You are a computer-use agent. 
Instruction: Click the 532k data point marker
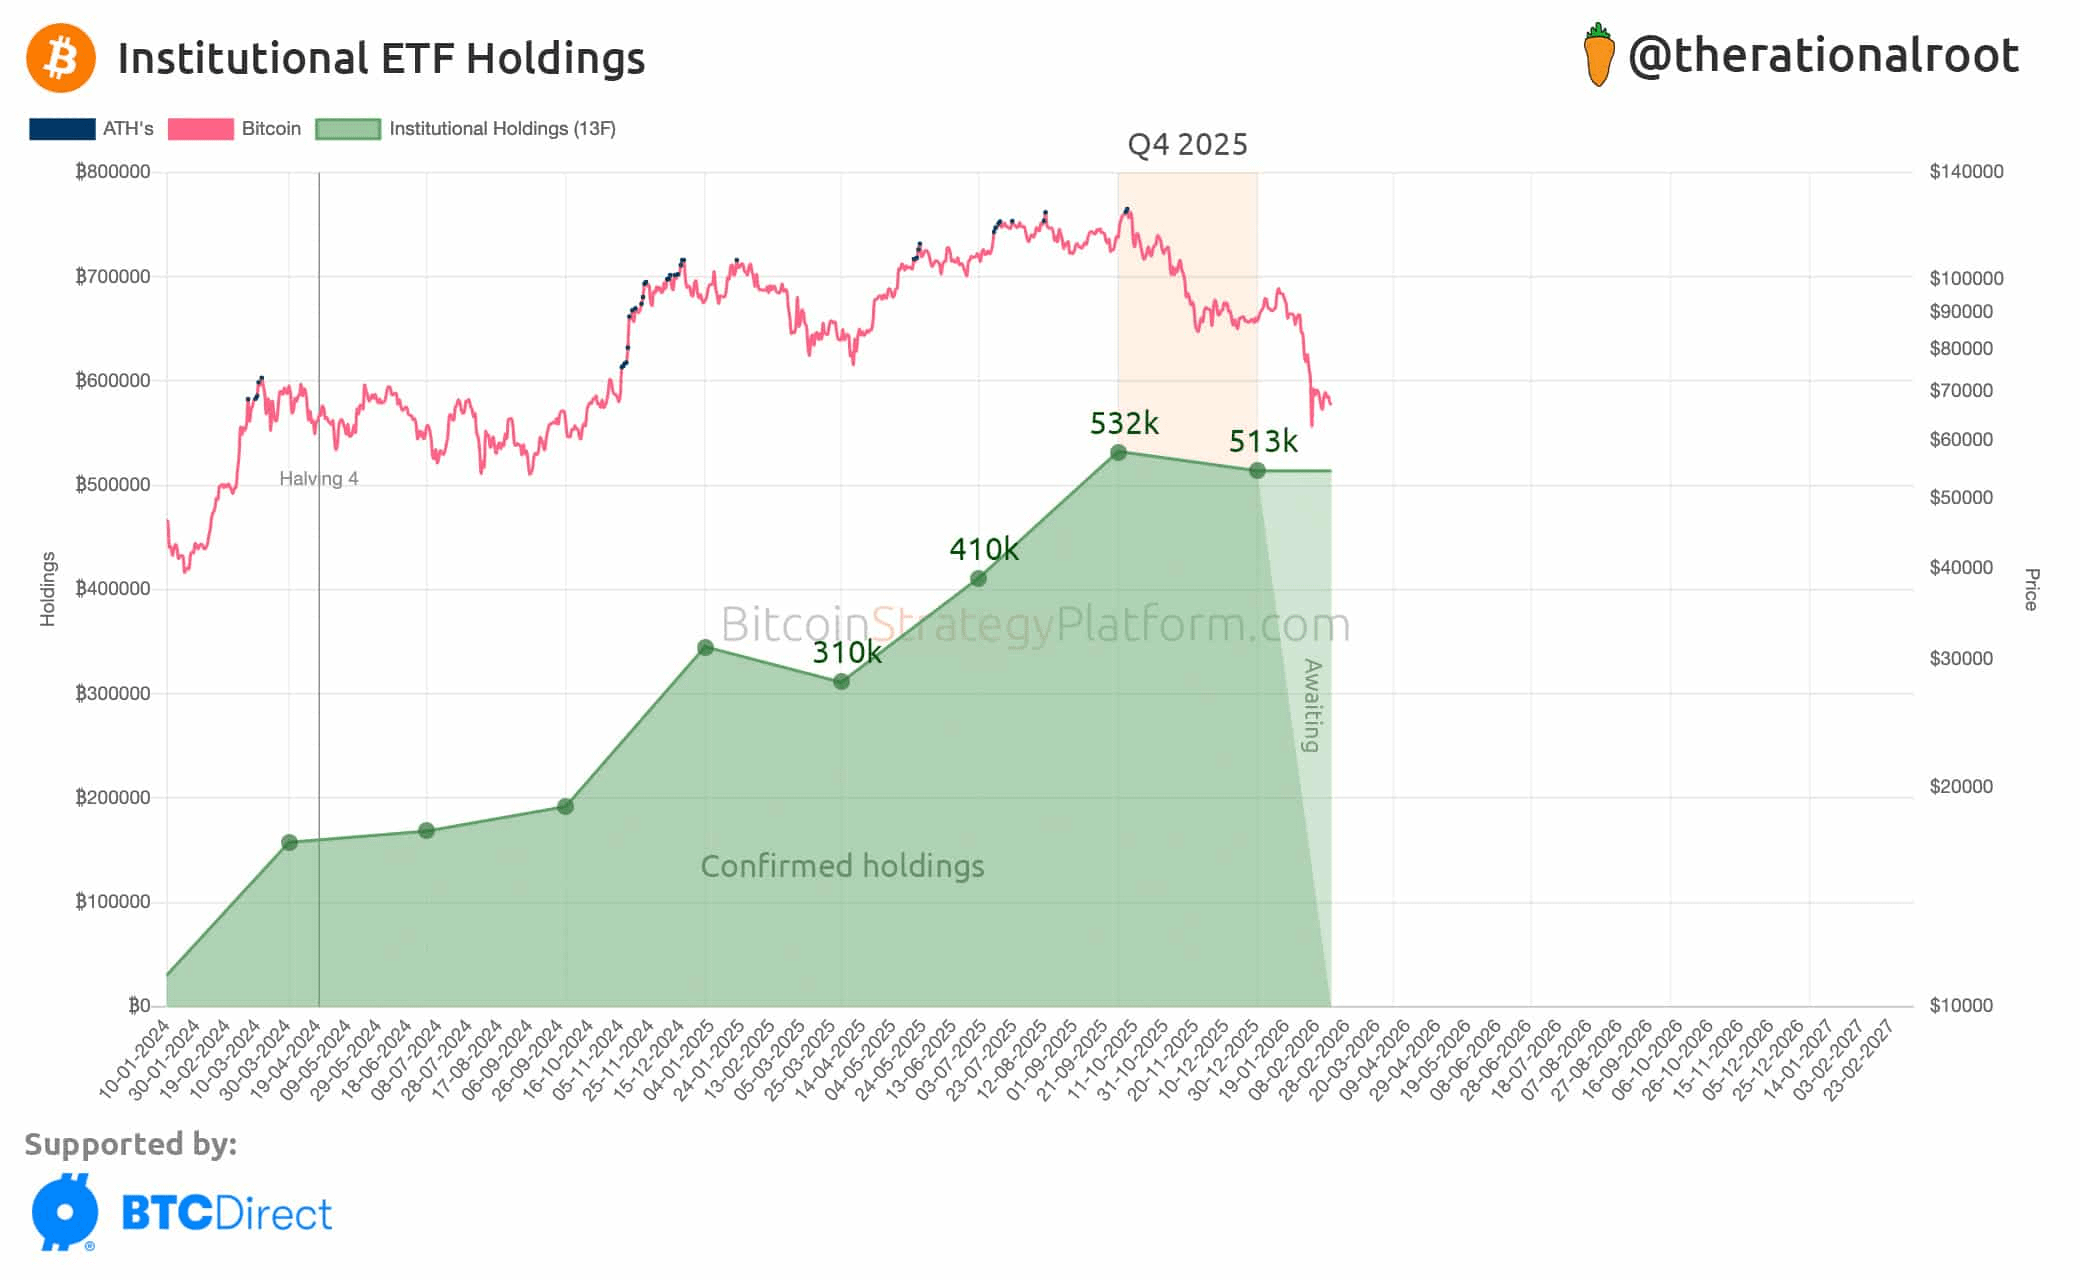[1118, 453]
